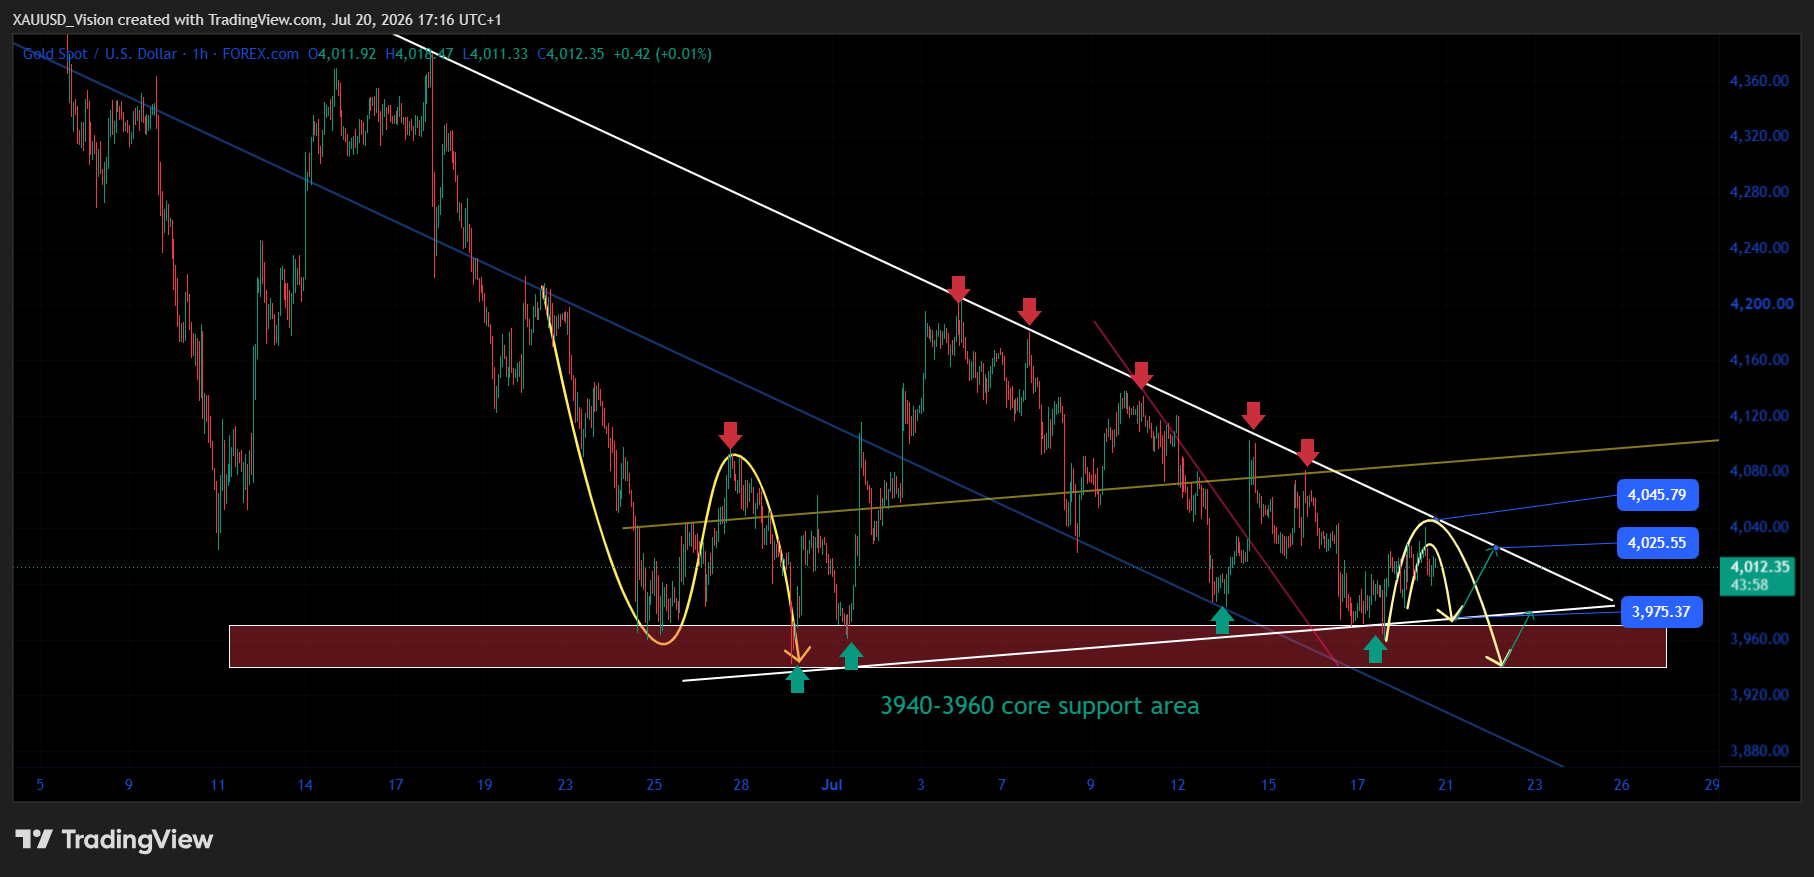Click the 3,960.00 price axis label
The width and height of the screenshot is (1814, 877).
tap(1759, 639)
